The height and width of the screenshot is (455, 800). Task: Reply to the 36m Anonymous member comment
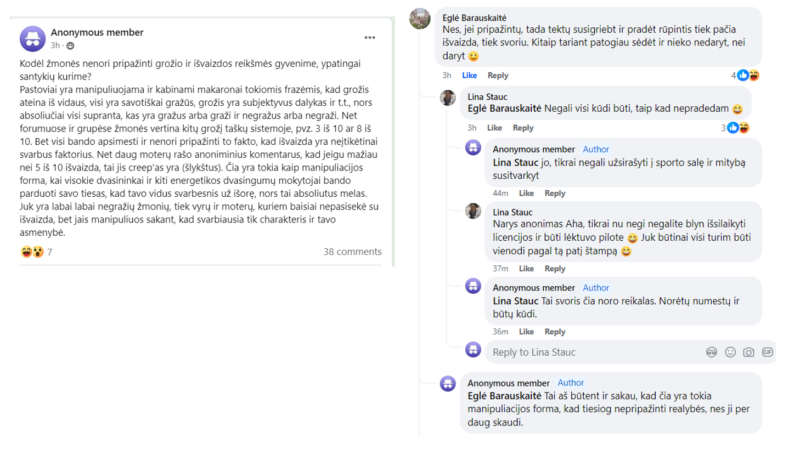click(x=554, y=332)
